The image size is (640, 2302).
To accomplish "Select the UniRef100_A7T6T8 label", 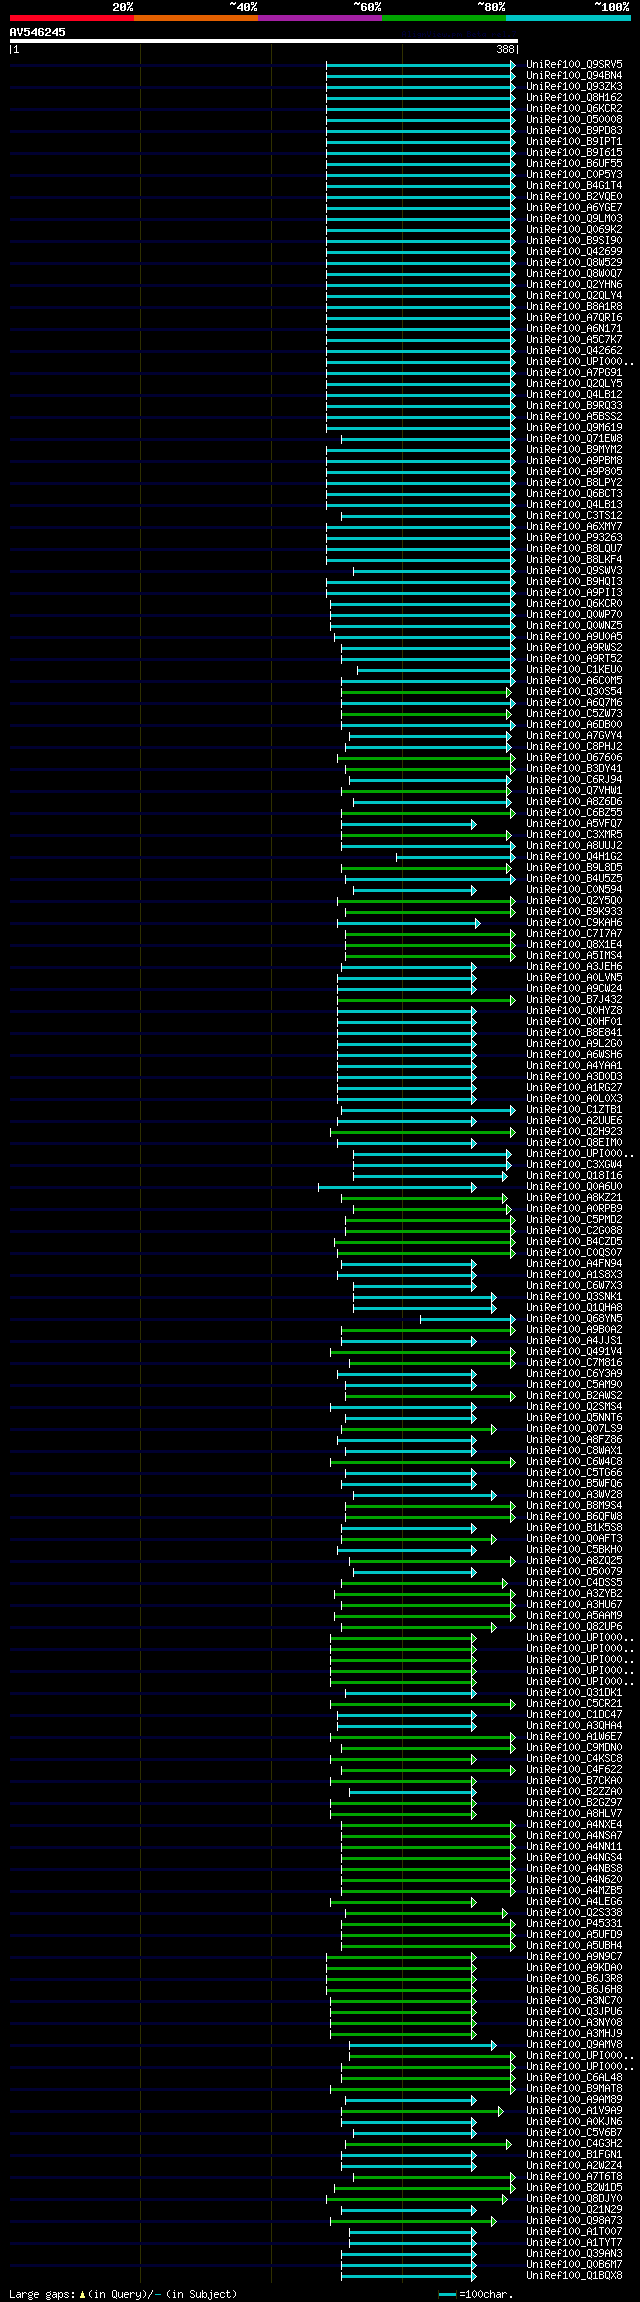I will pyautogui.click(x=574, y=2176).
